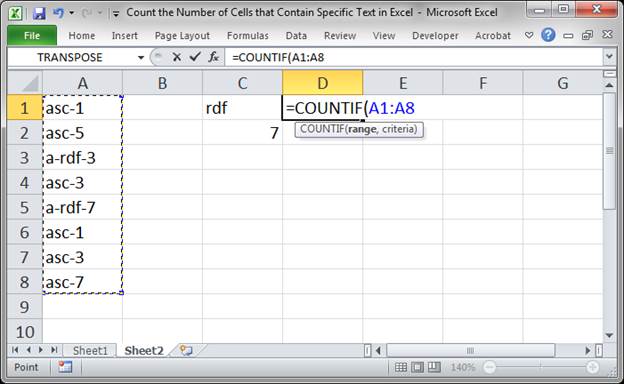Viewport: 624px width, 384px height.
Task: Open the Review tab
Action: coord(340,35)
